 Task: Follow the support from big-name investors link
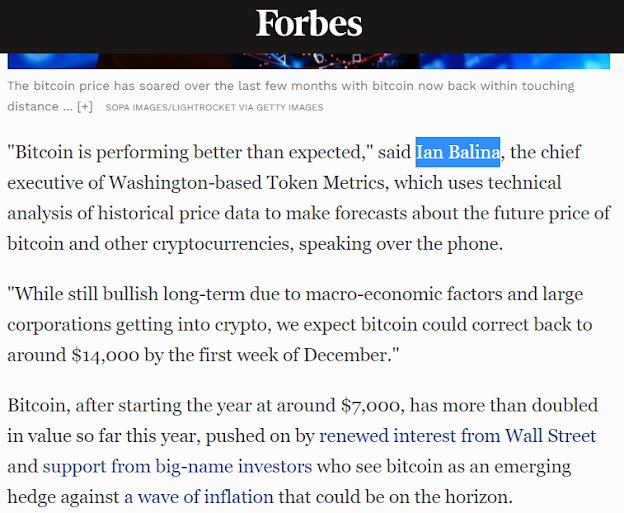(x=177, y=466)
